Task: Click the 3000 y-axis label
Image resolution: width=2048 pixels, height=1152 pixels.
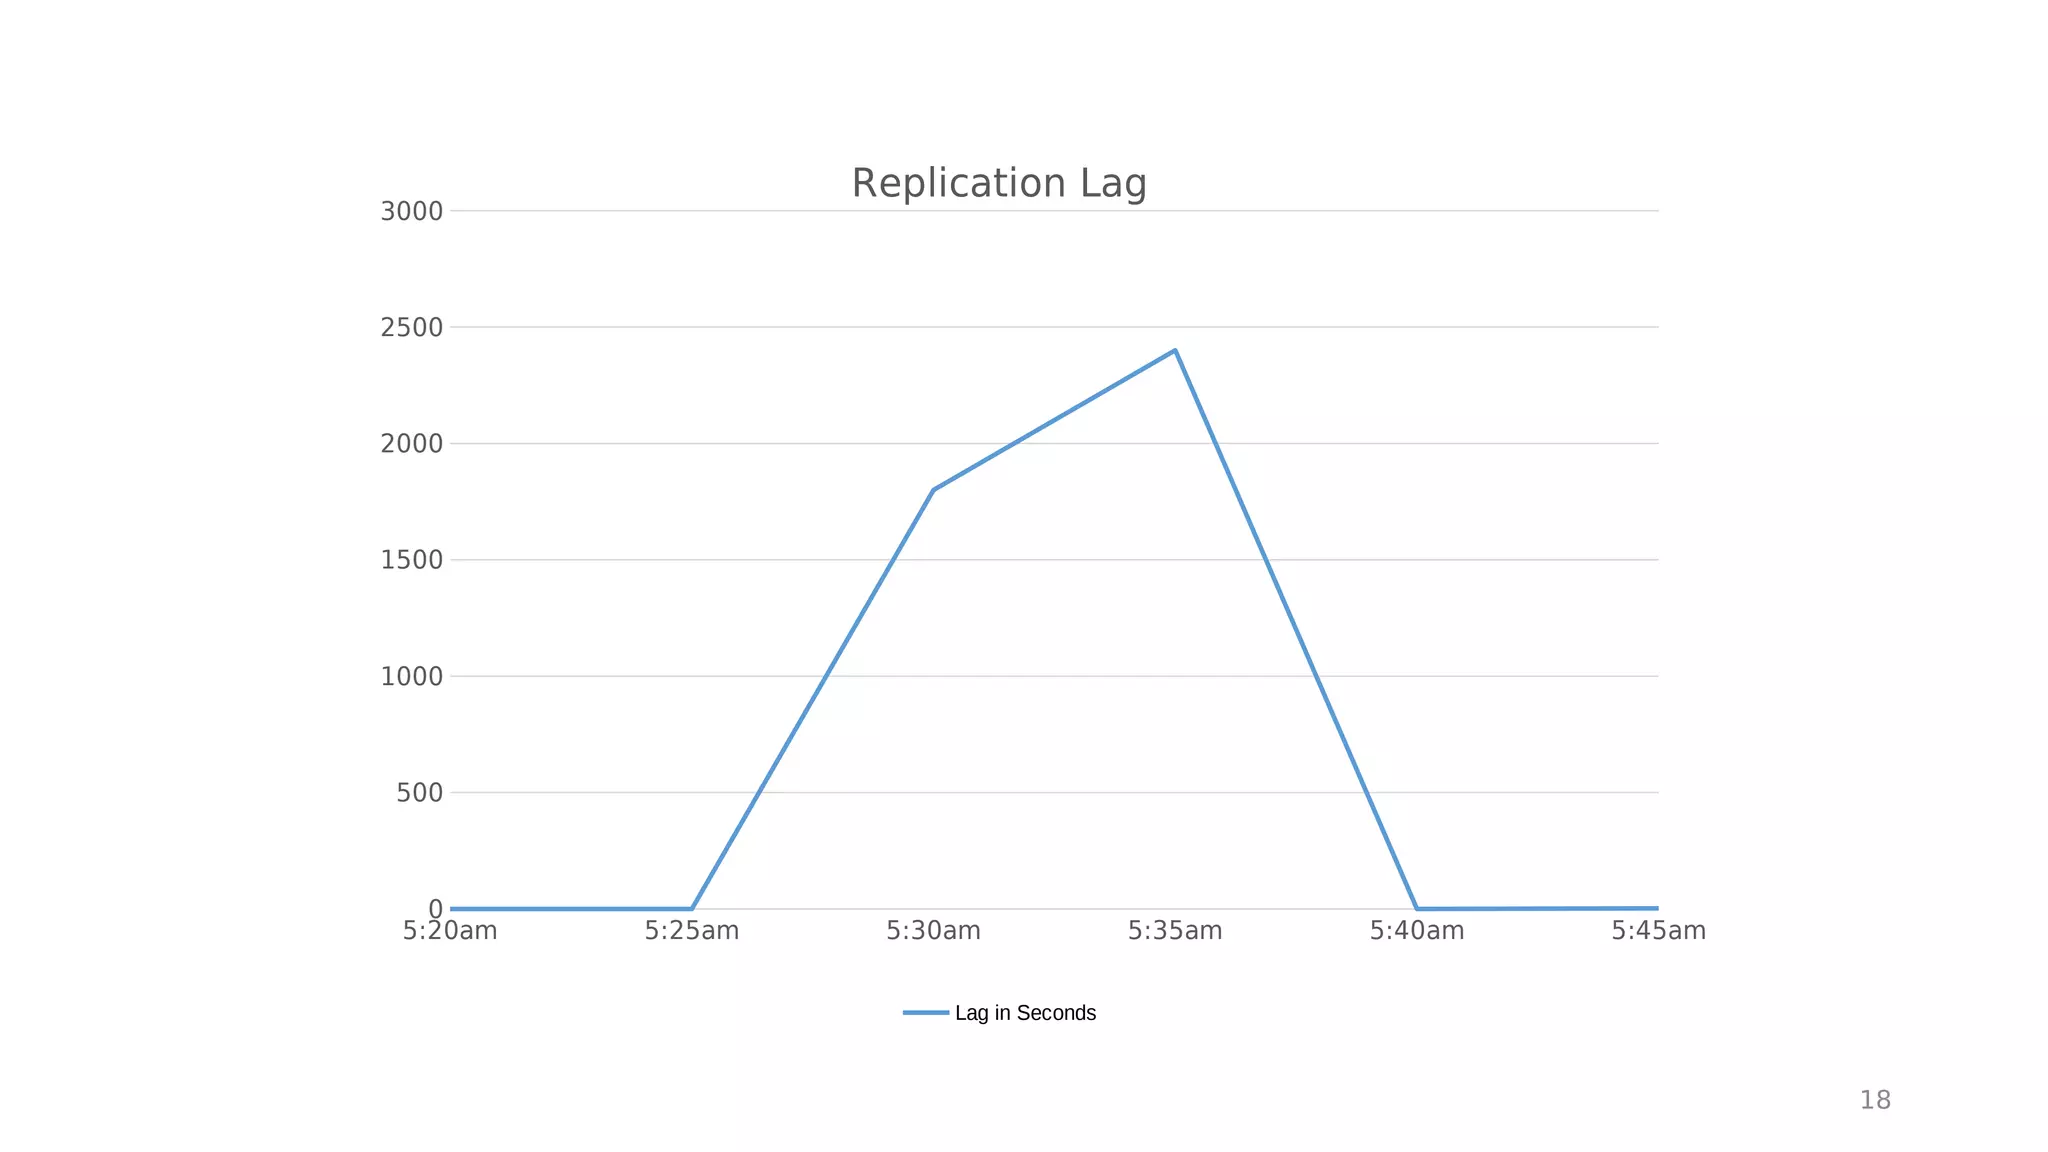Action: 411,211
